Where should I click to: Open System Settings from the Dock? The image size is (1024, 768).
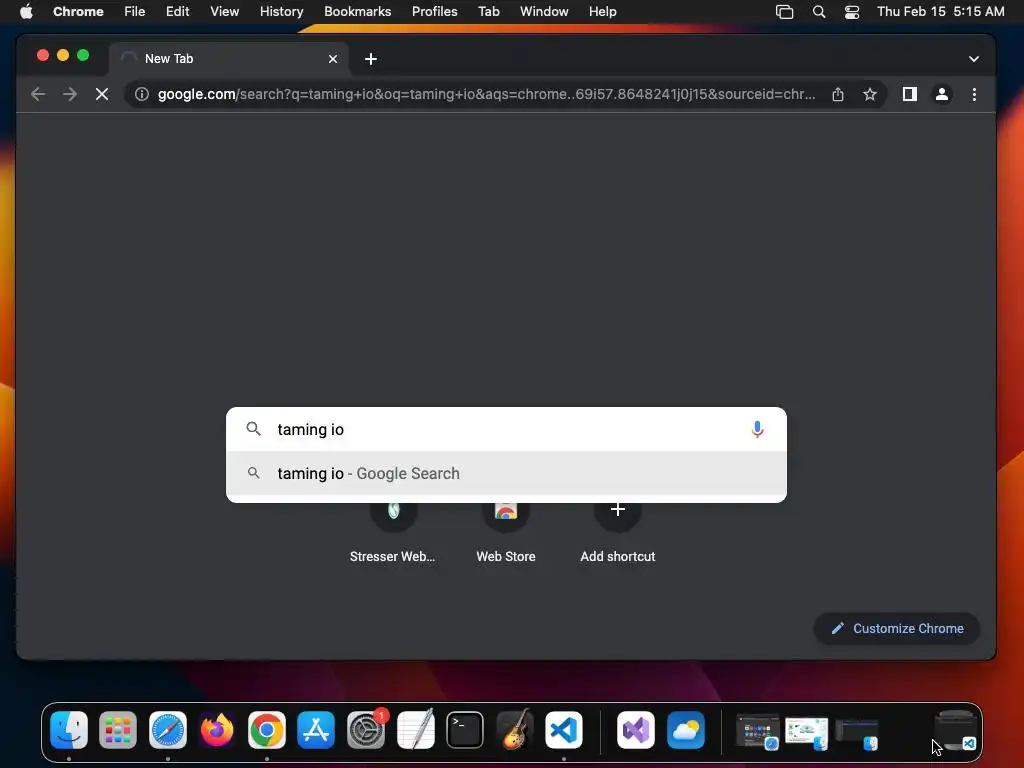point(366,729)
